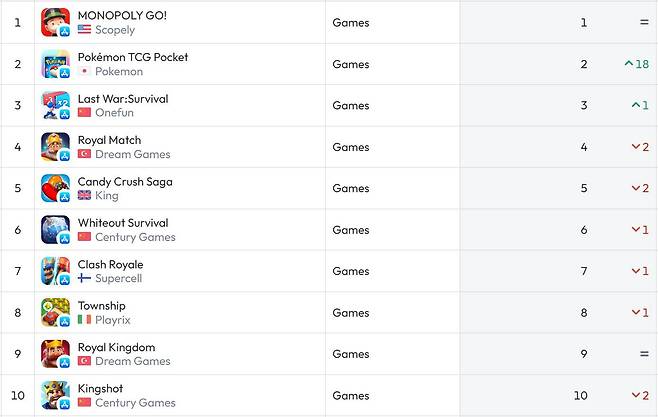Screen dimensions: 658x417
Task: Click the Royal Kingdom app icon
Action: [55, 354]
